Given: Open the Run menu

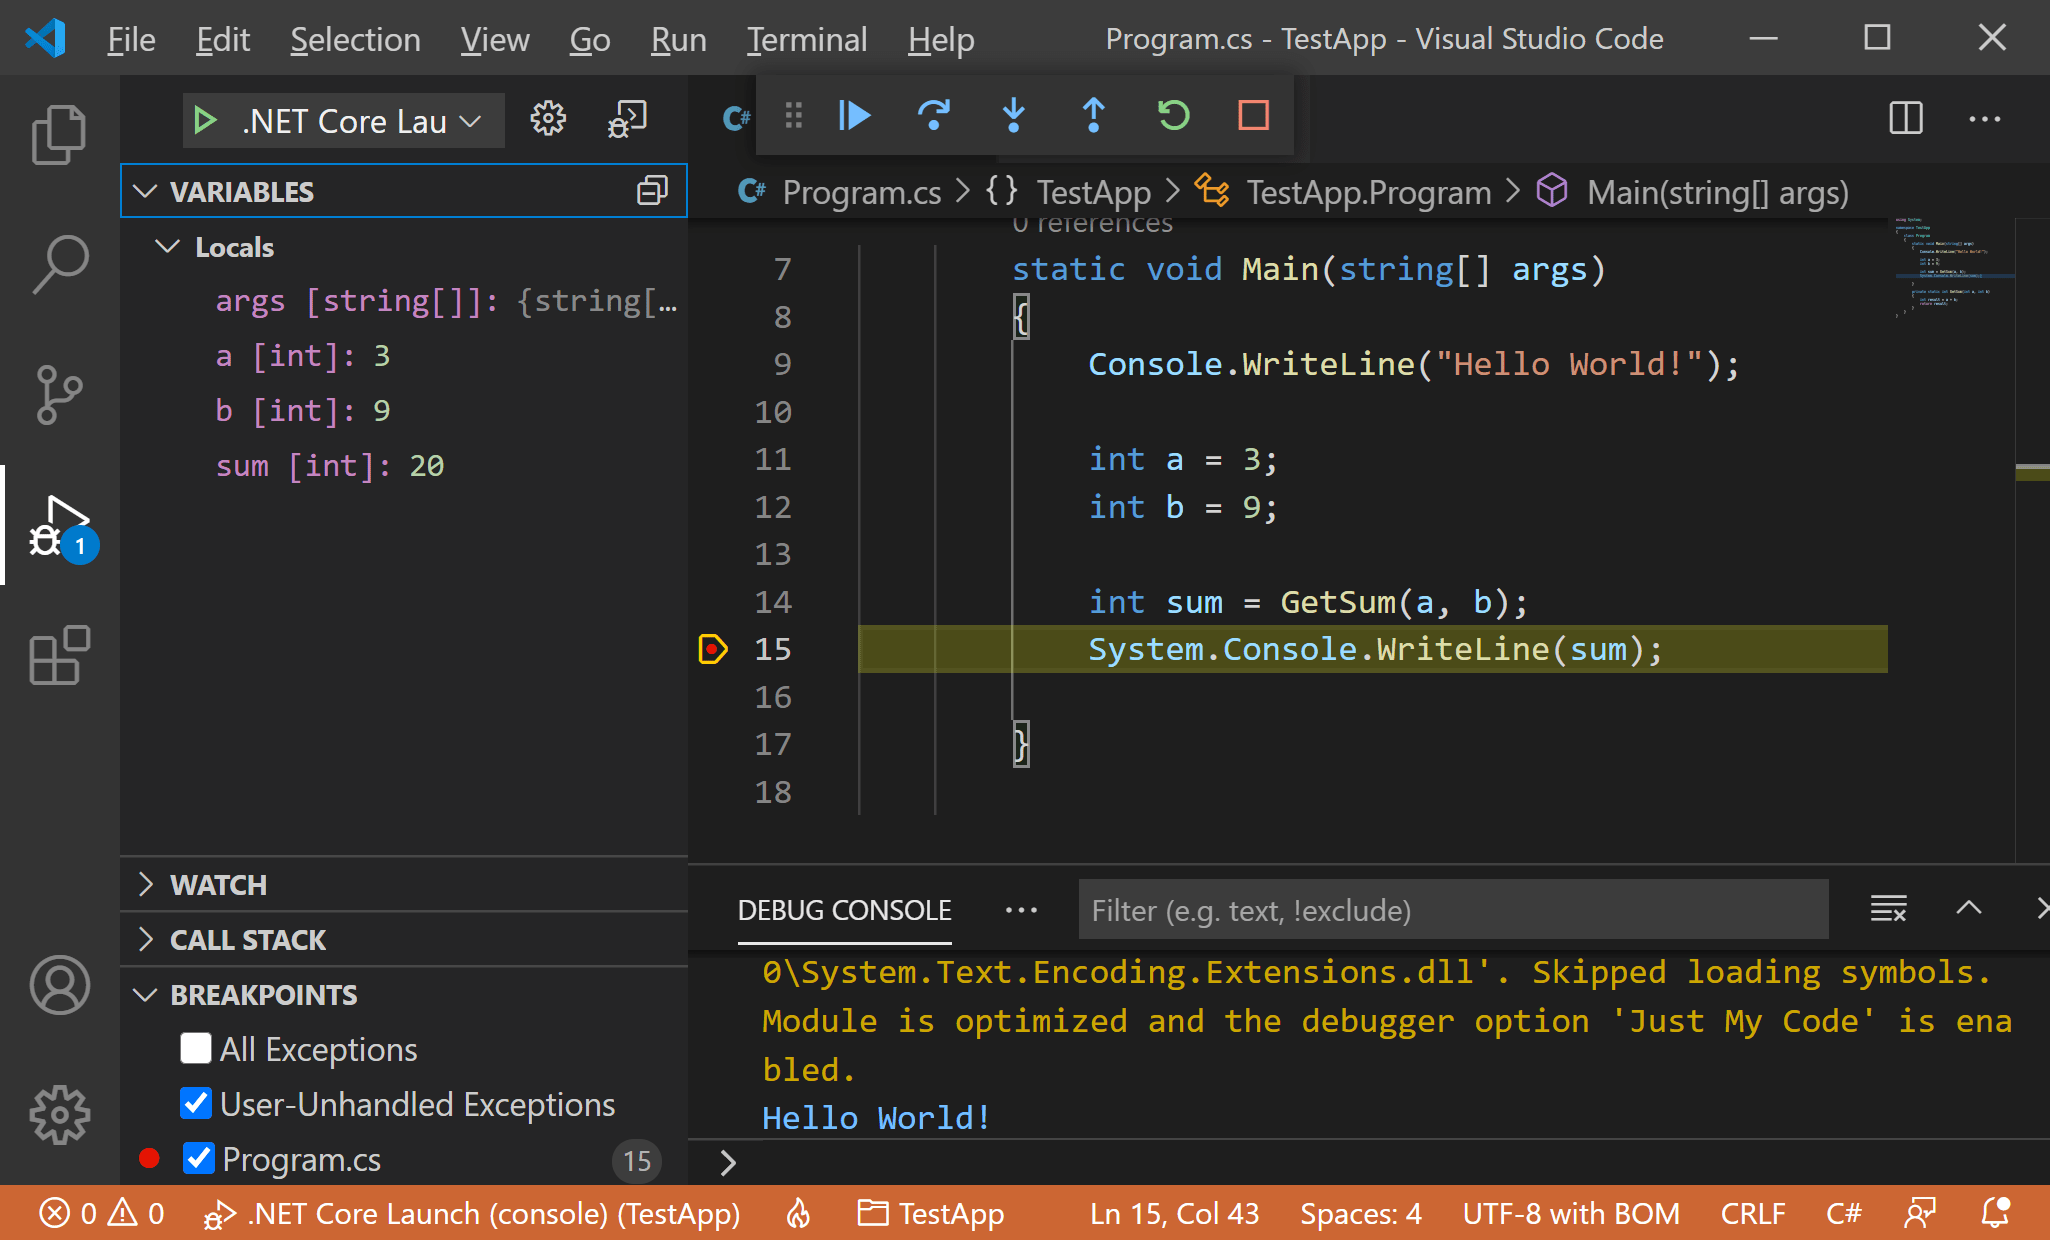Looking at the screenshot, I should click(x=678, y=39).
